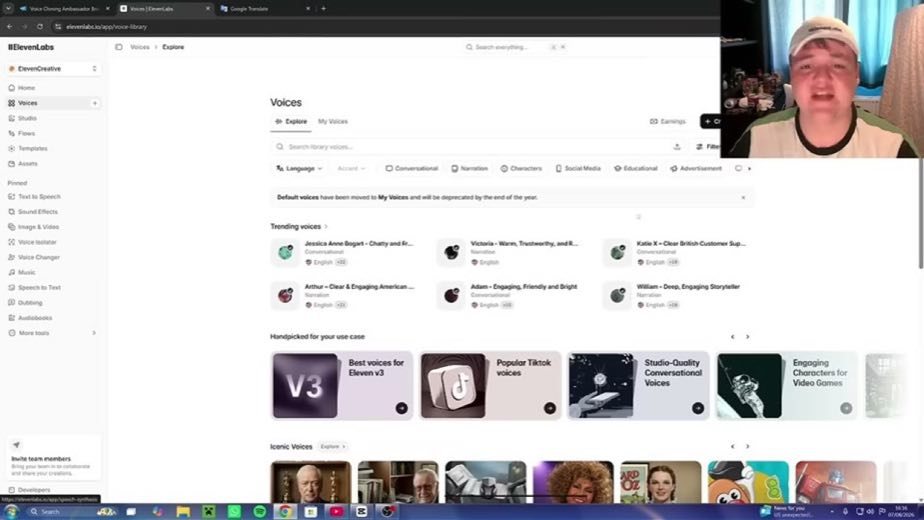
Task: Open Music tool
Action: point(27,272)
